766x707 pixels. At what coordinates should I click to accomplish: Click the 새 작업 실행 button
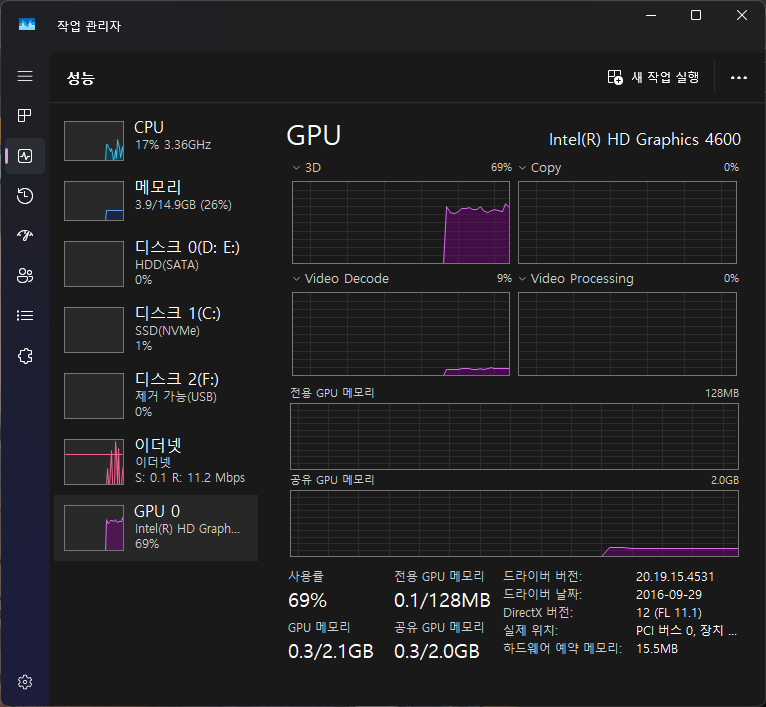(653, 77)
